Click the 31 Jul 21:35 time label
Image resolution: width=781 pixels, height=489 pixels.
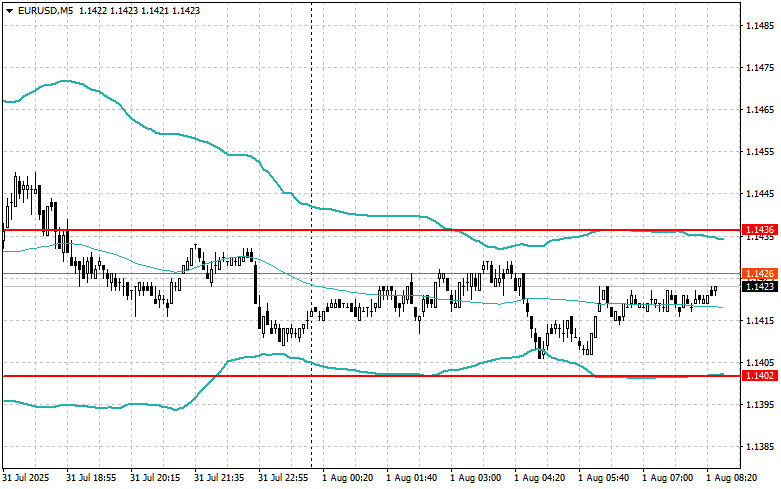[x=219, y=478]
